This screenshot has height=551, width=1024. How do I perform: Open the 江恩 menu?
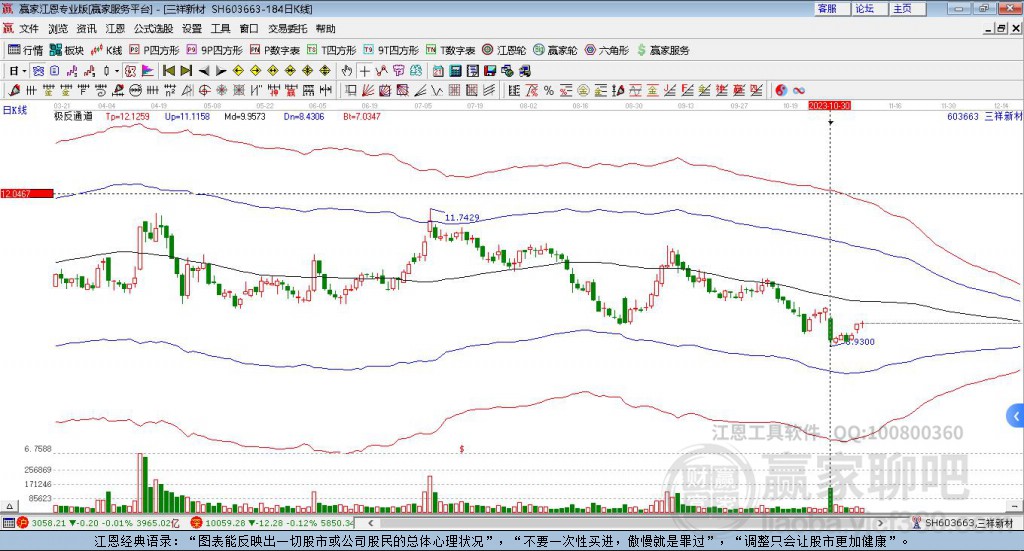[x=115, y=29]
